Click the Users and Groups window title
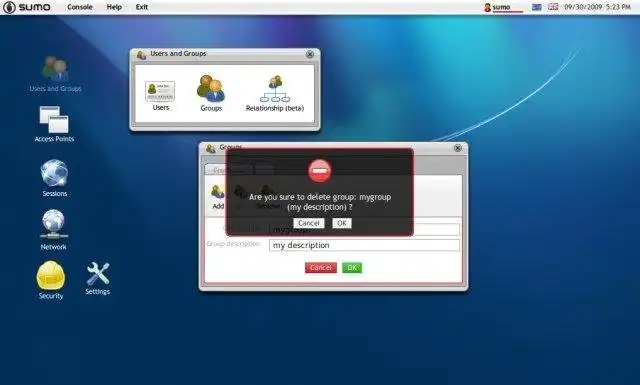Screen dimensions: 640x385 pyautogui.click(x=178, y=53)
